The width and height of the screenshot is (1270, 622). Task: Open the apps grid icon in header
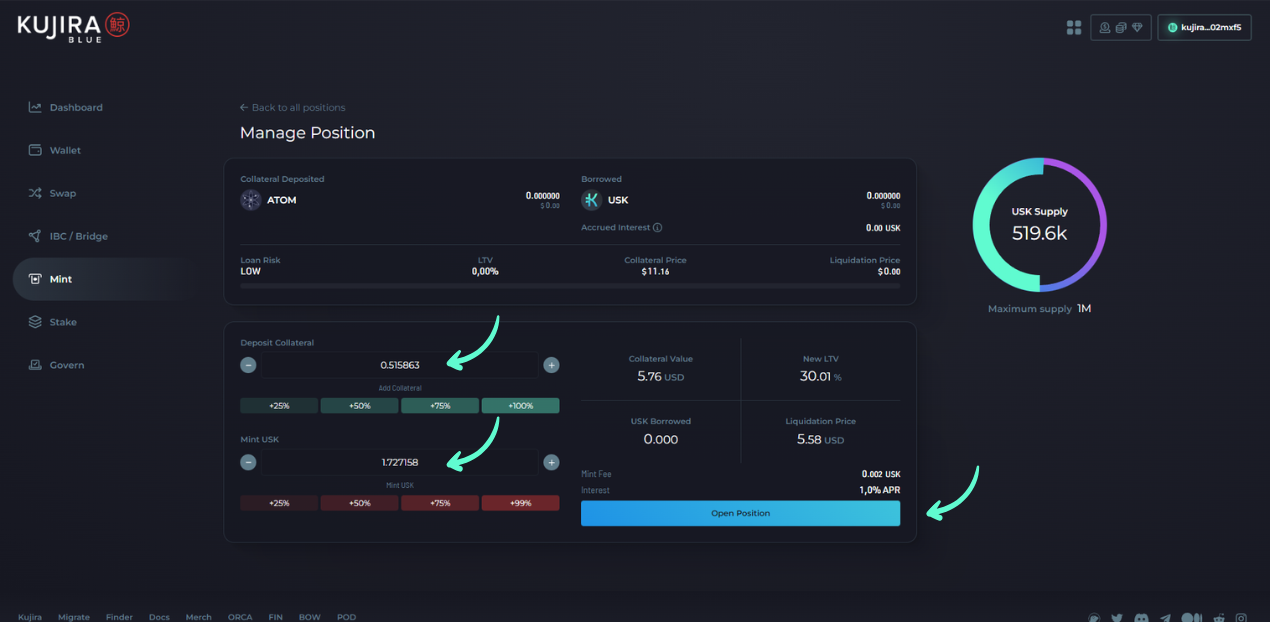[x=1074, y=28]
